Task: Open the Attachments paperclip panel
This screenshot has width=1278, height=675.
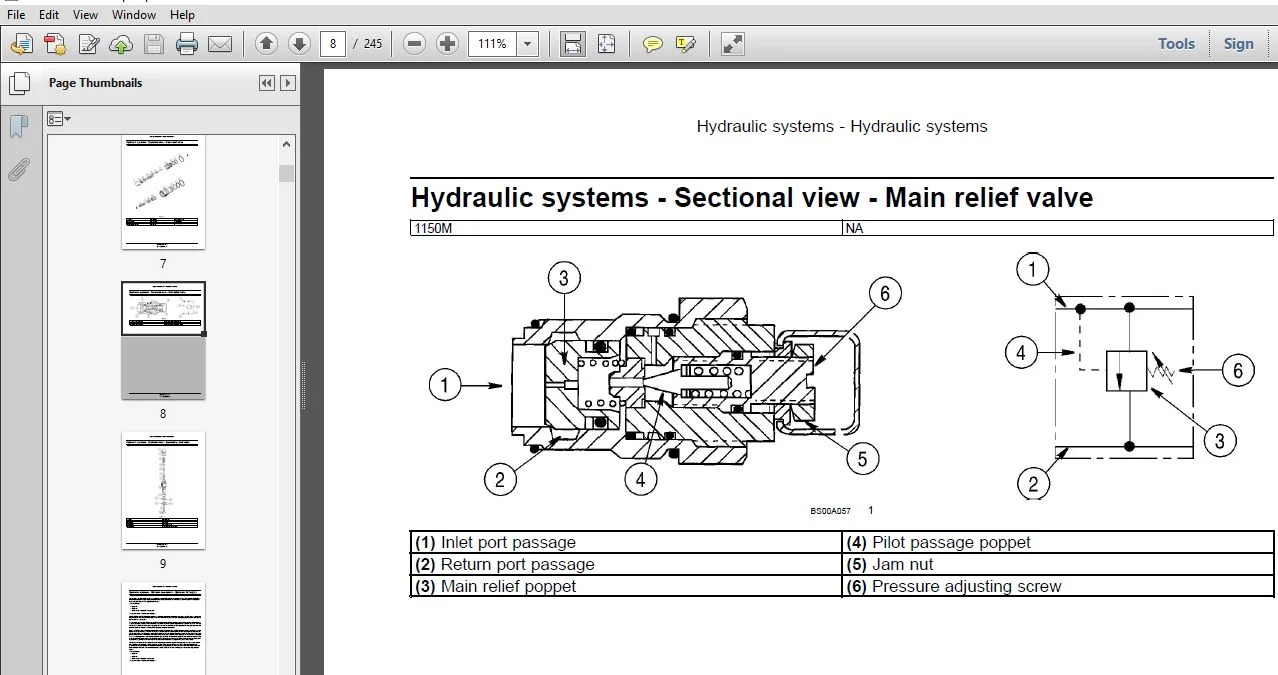Action: tap(18, 169)
